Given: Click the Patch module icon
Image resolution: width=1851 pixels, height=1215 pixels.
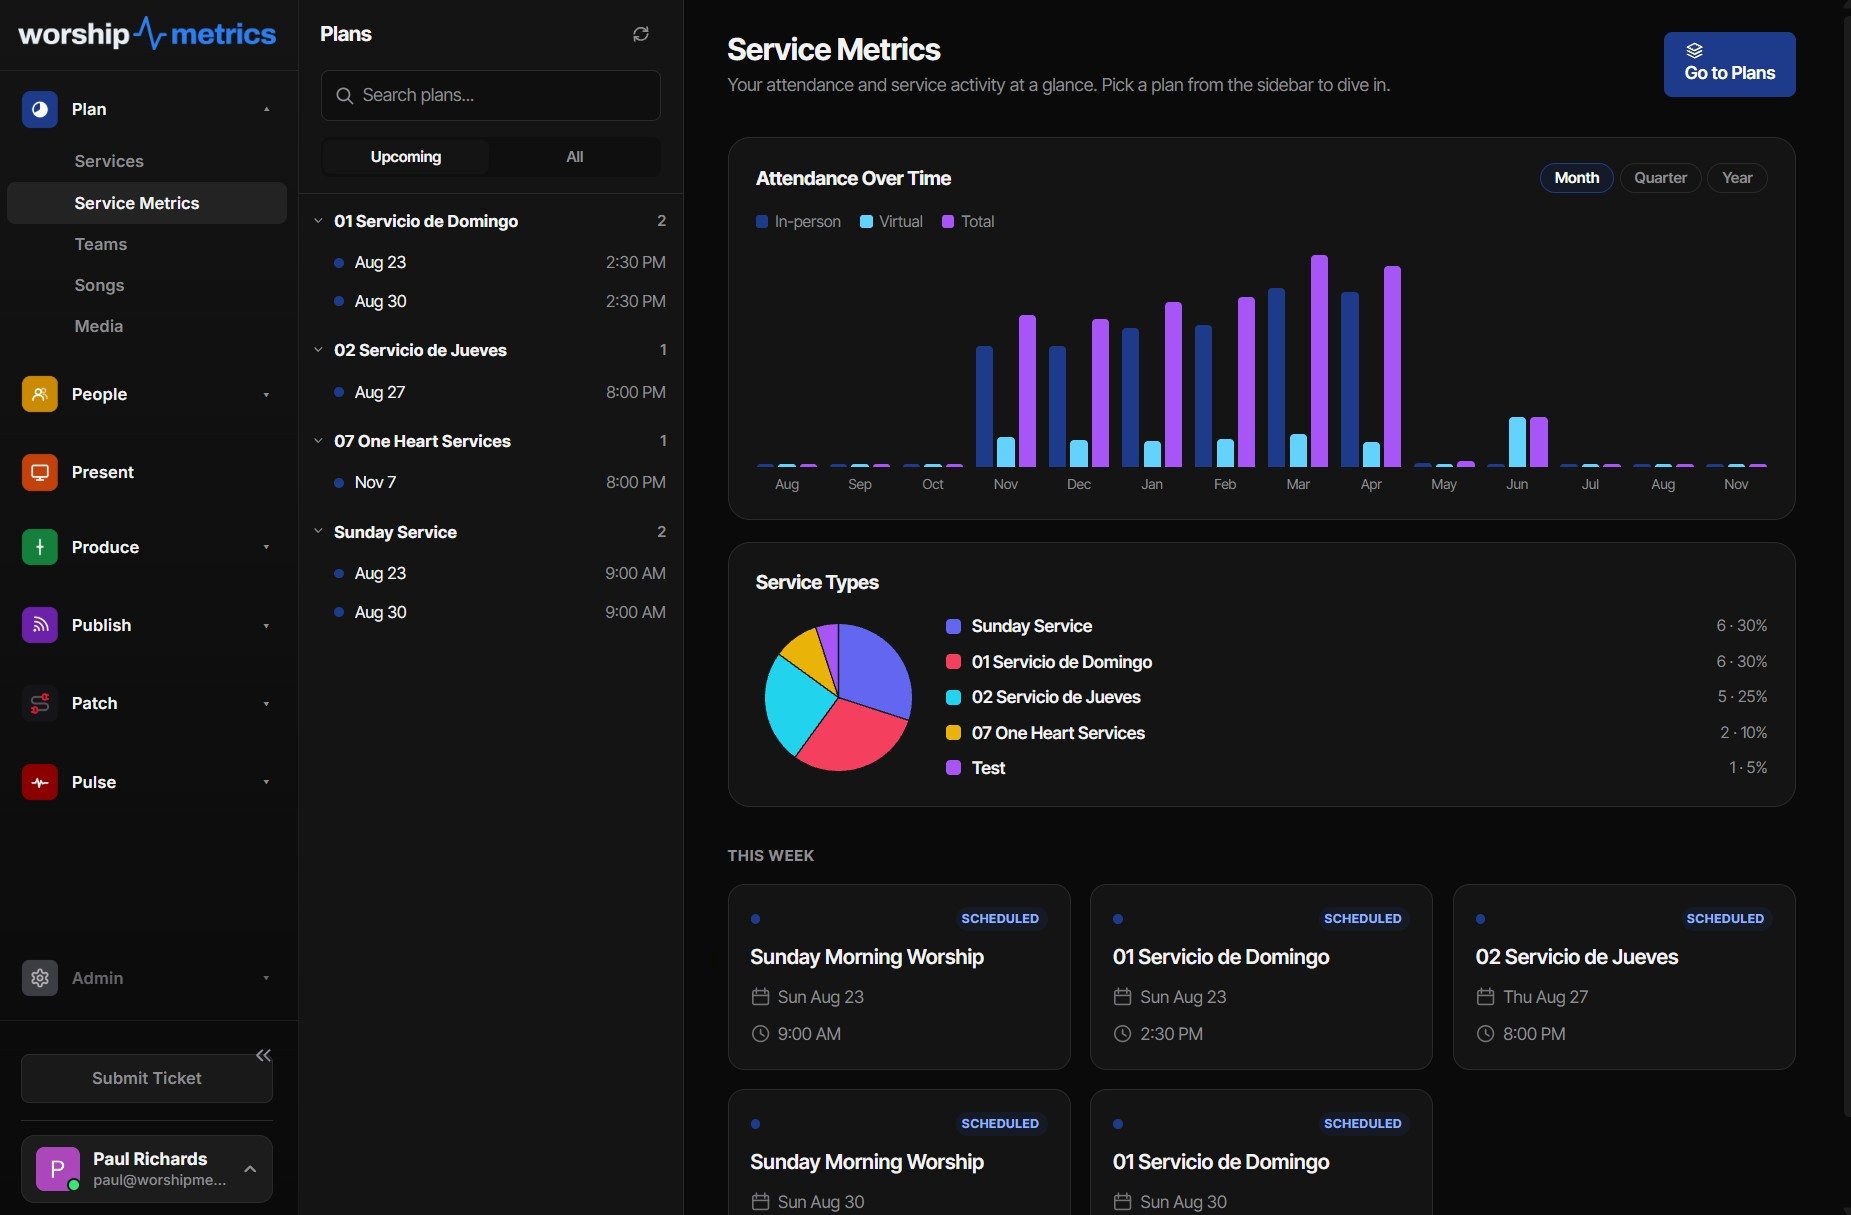Looking at the screenshot, I should 39,703.
